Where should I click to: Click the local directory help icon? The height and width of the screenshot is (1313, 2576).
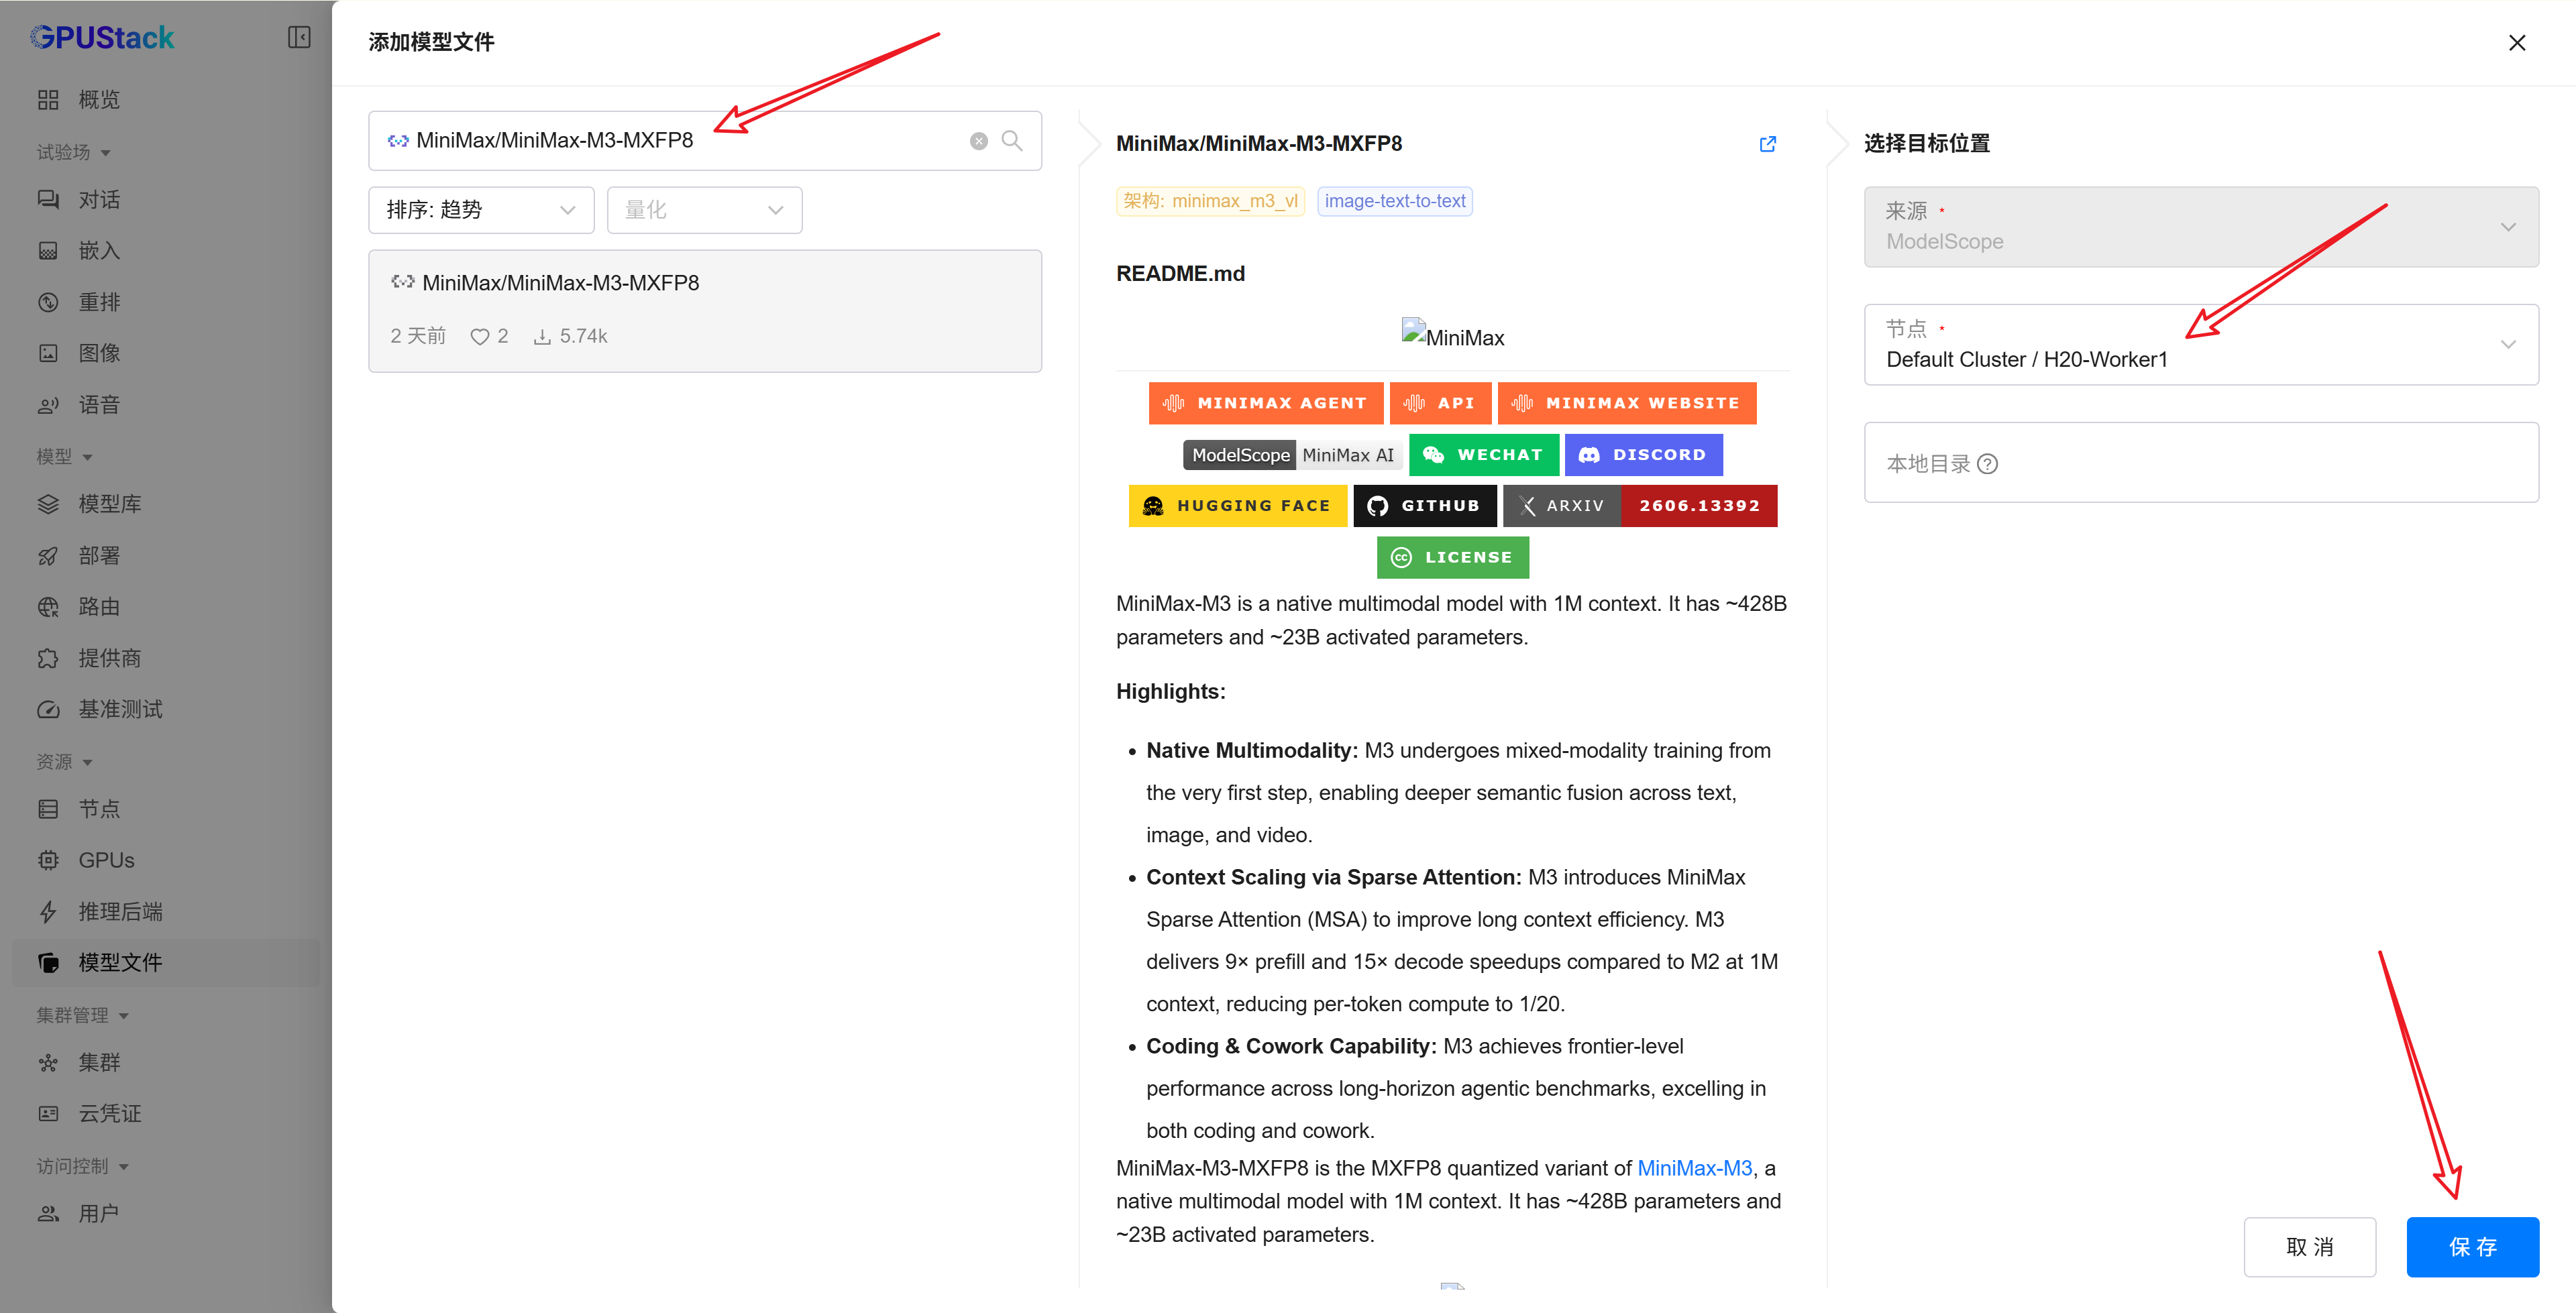(1988, 464)
